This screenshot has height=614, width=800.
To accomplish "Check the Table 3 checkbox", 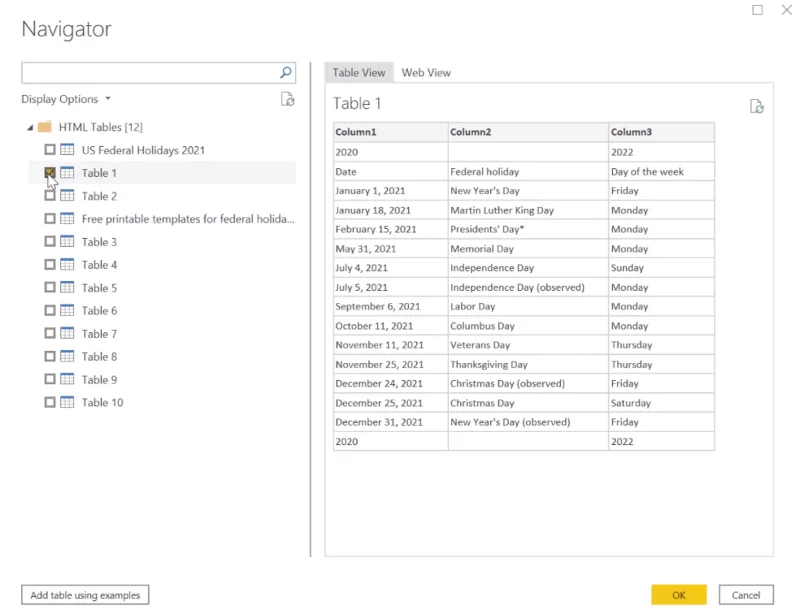I will 49,241.
